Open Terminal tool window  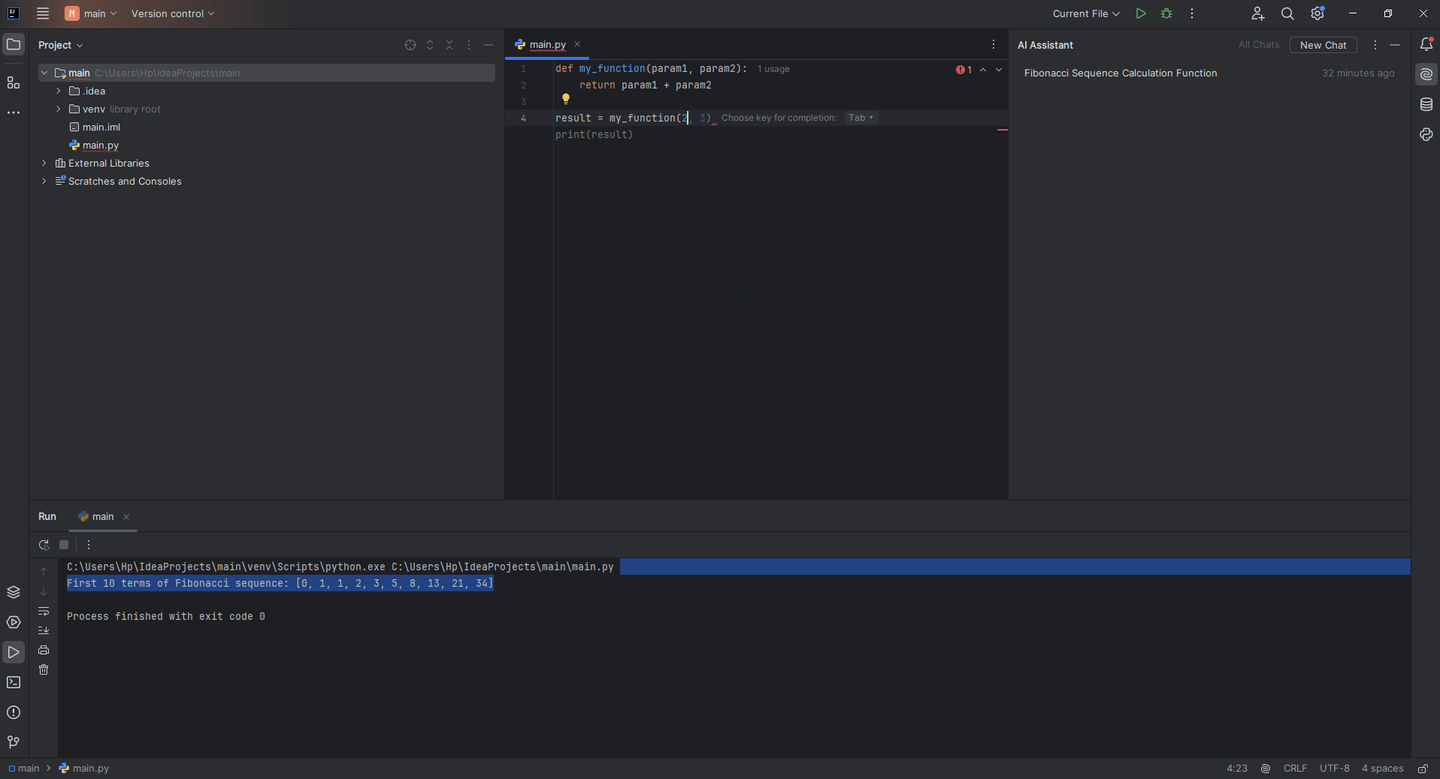[x=13, y=682]
